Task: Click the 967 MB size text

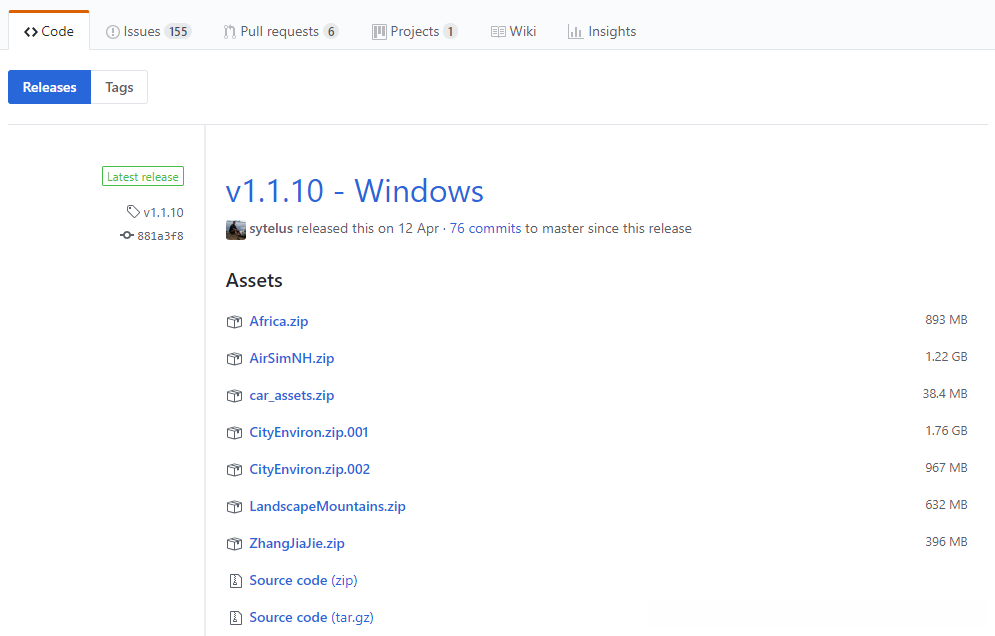Action: click(946, 468)
